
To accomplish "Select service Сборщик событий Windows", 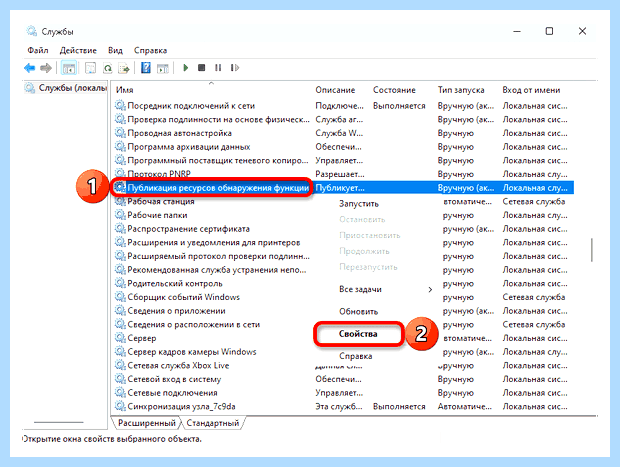I will 183,297.
